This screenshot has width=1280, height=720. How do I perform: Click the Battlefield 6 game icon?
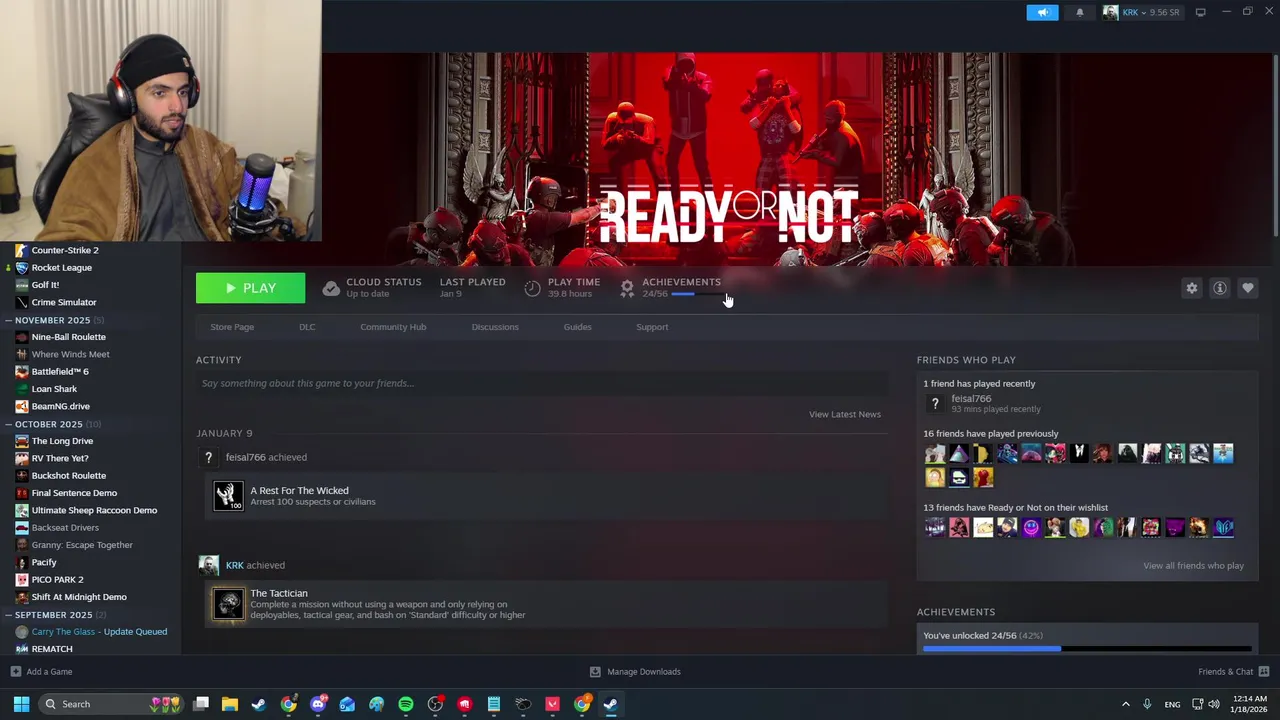(22, 371)
